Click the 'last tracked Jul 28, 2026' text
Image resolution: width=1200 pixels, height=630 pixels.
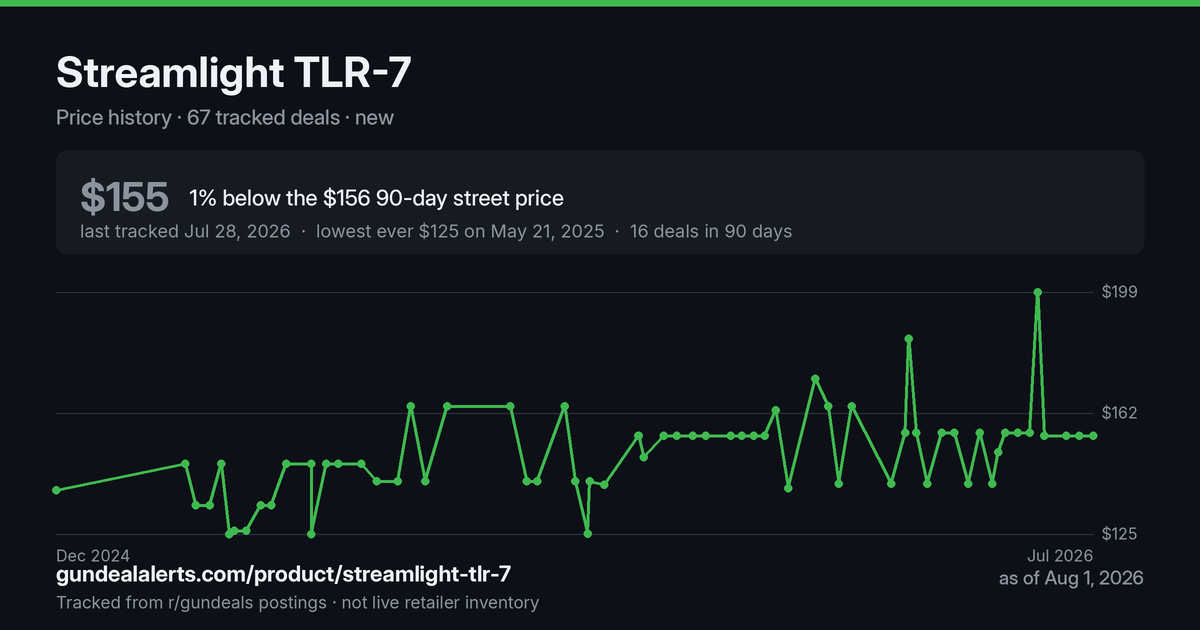(185, 231)
